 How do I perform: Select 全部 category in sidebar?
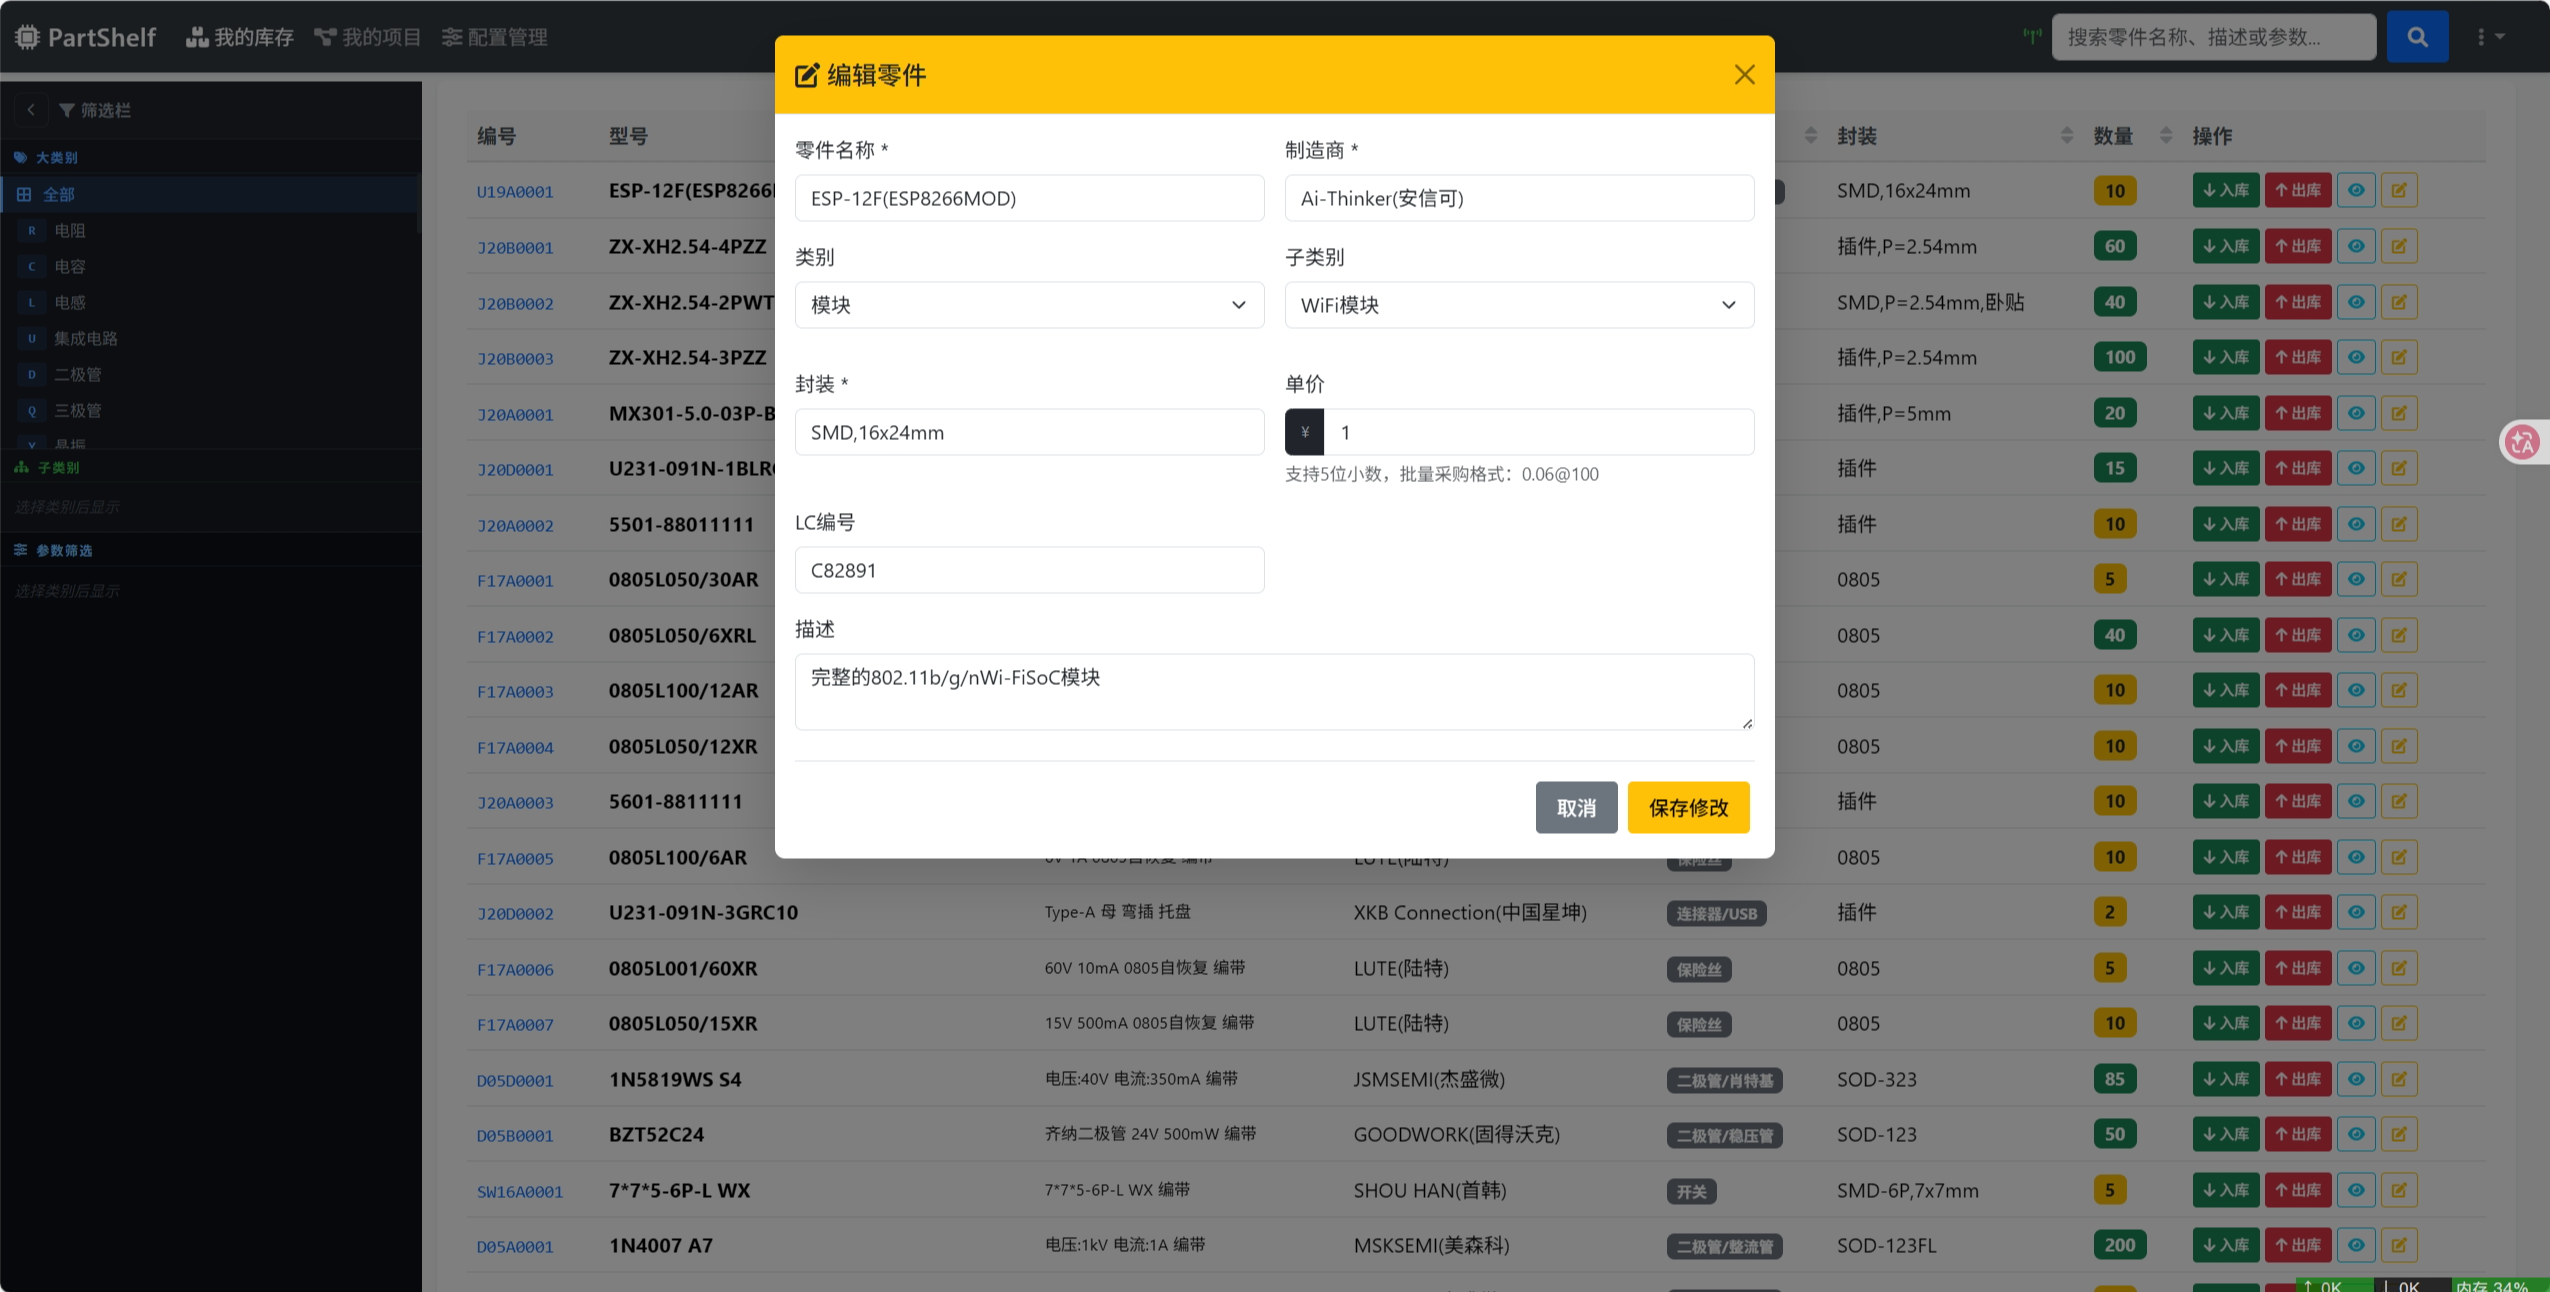coord(210,194)
